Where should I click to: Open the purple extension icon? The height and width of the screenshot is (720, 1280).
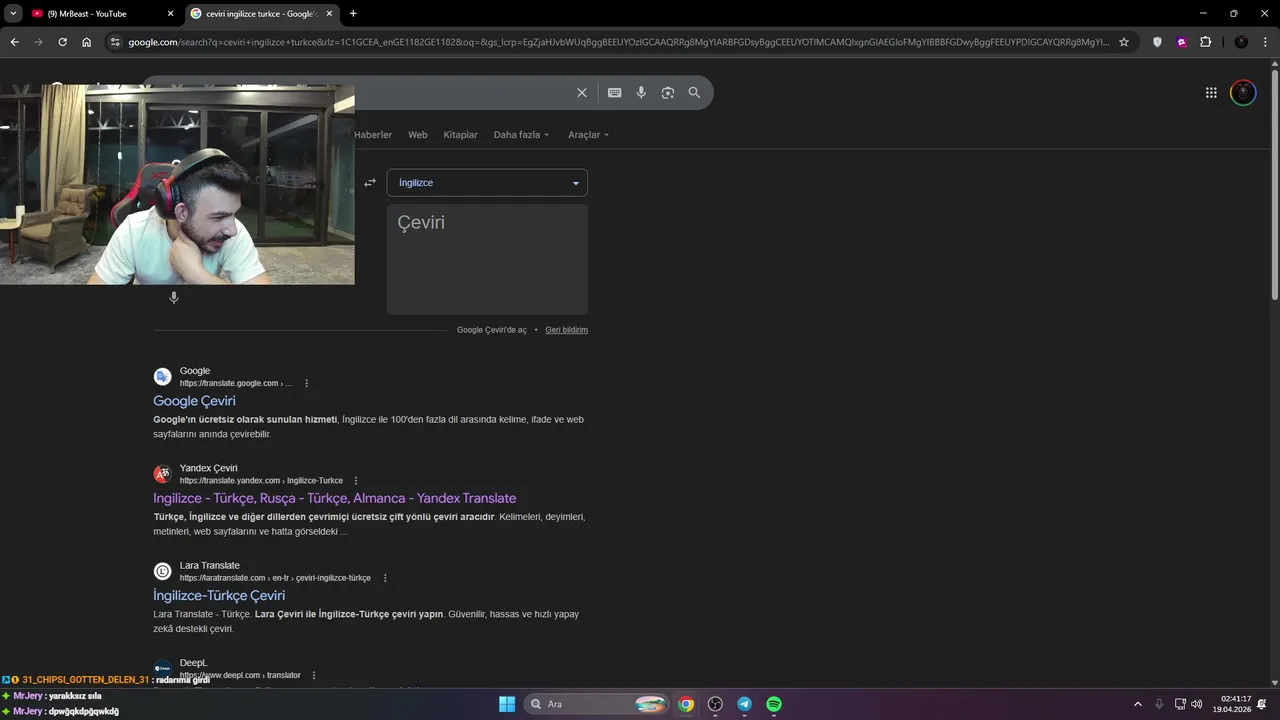[x=1181, y=42]
